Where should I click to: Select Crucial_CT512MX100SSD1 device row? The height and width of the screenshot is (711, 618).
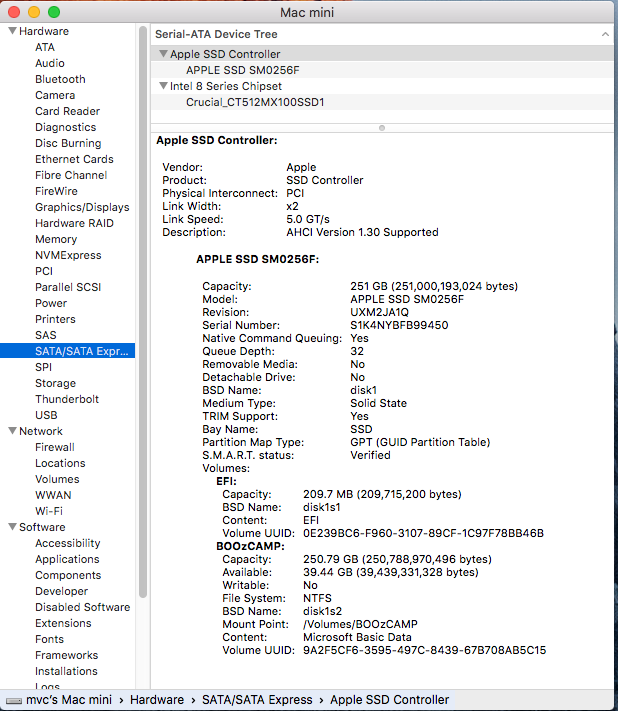(382, 102)
